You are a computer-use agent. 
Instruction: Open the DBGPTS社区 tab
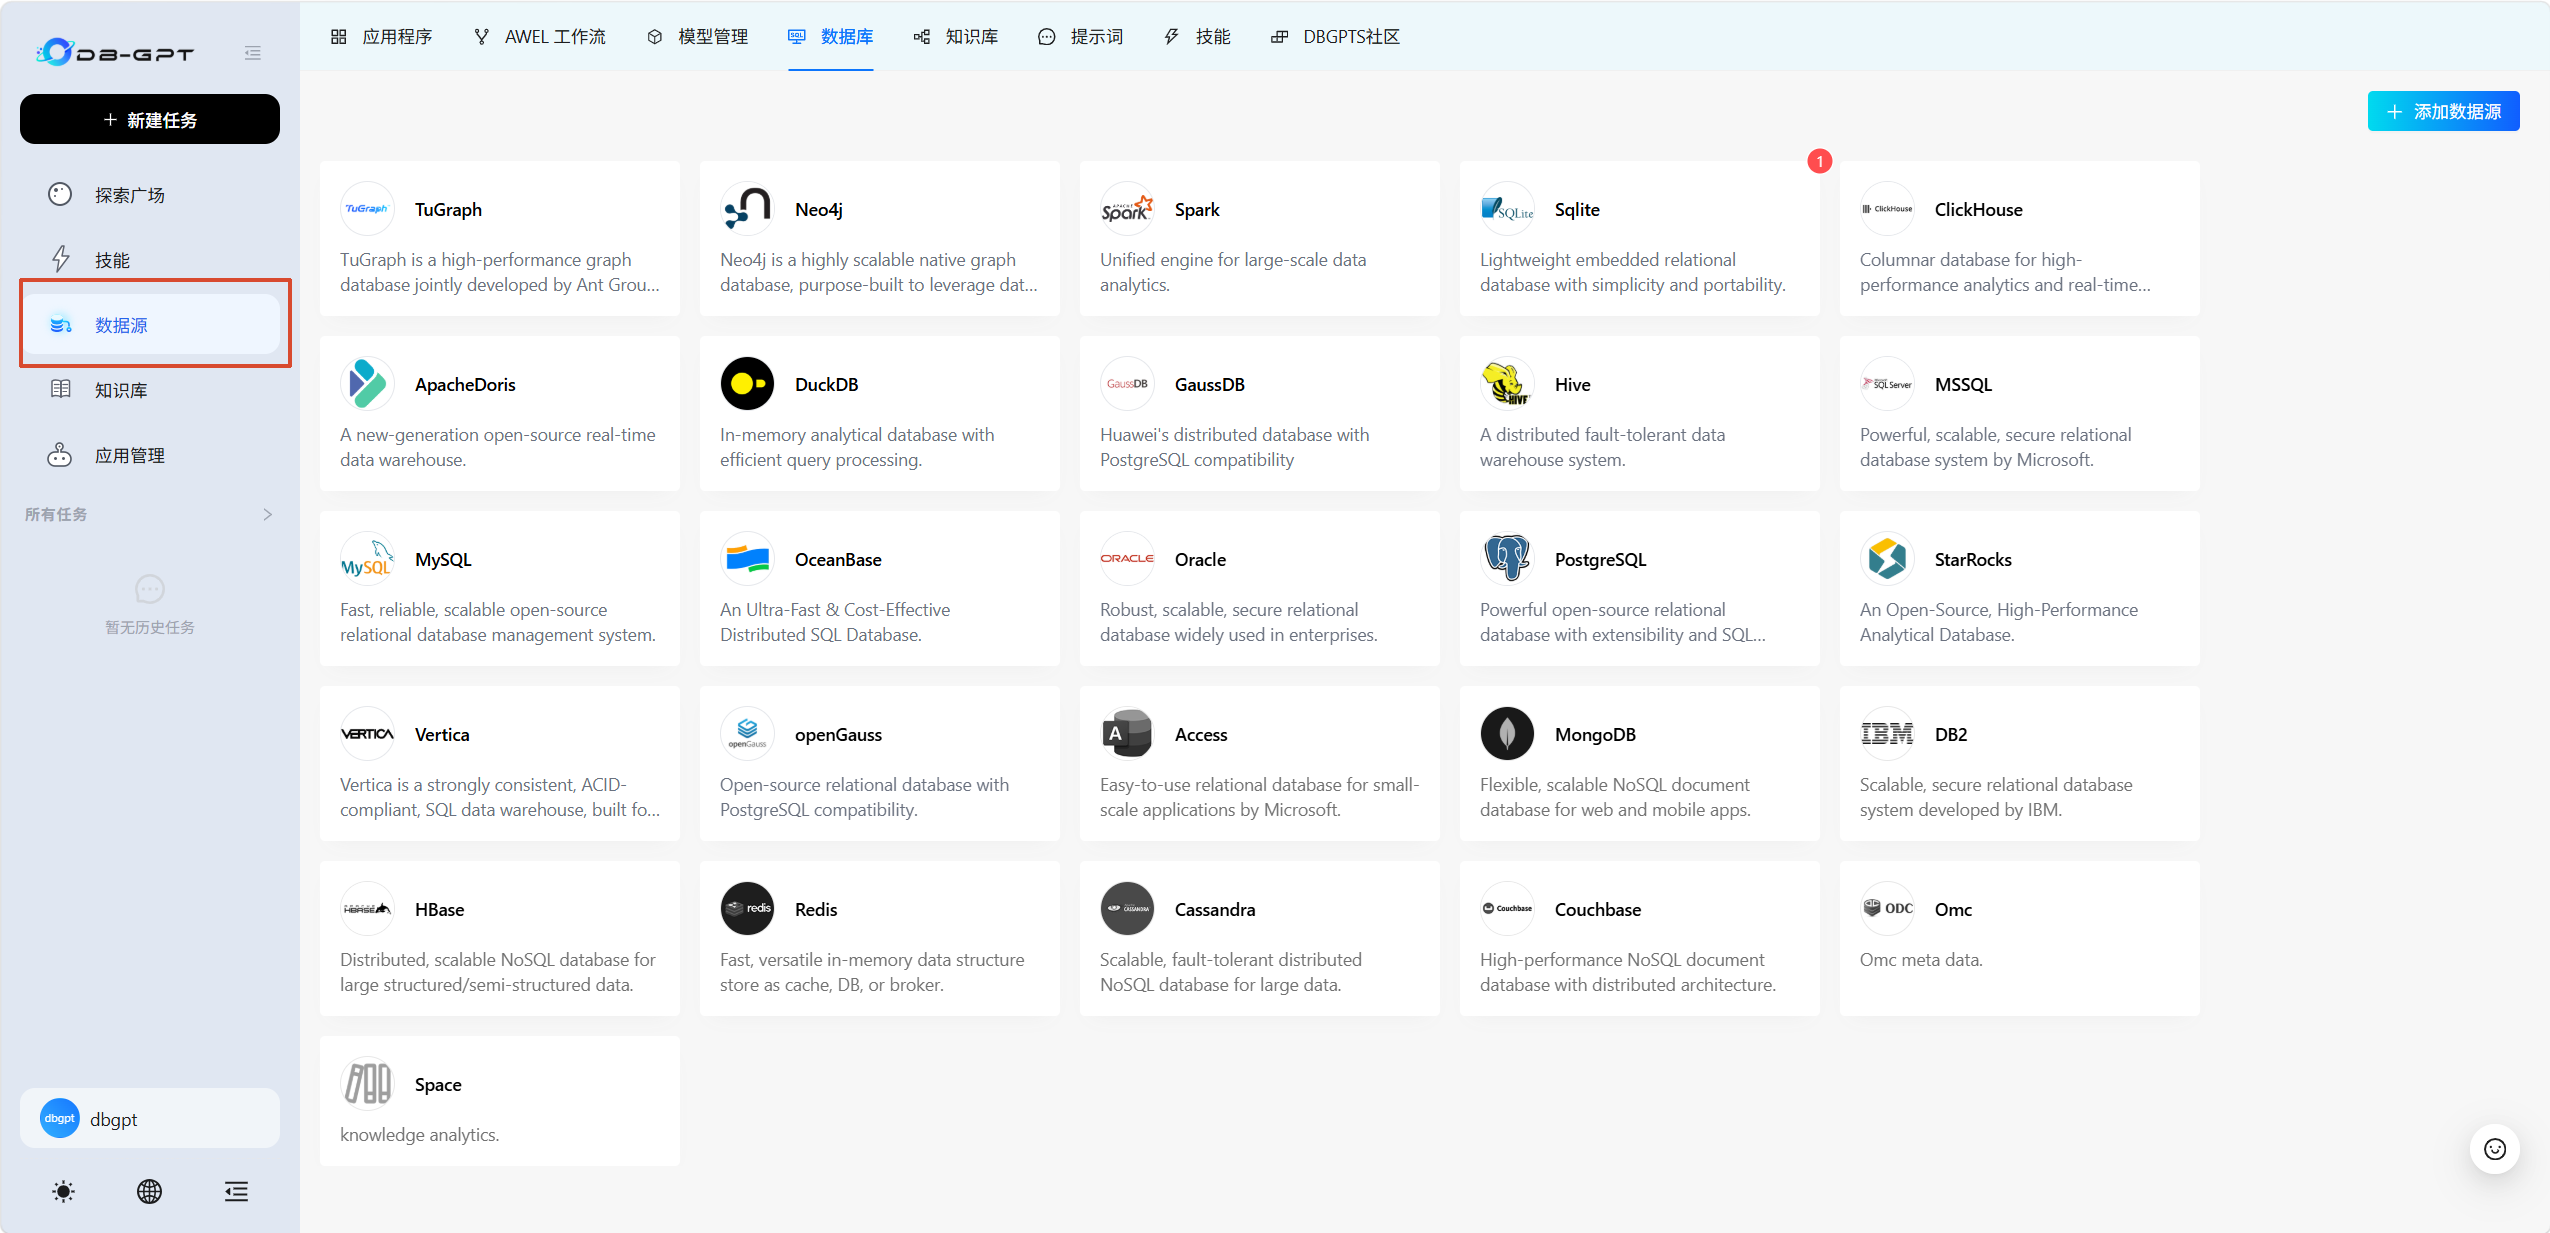[x=1335, y=37]
